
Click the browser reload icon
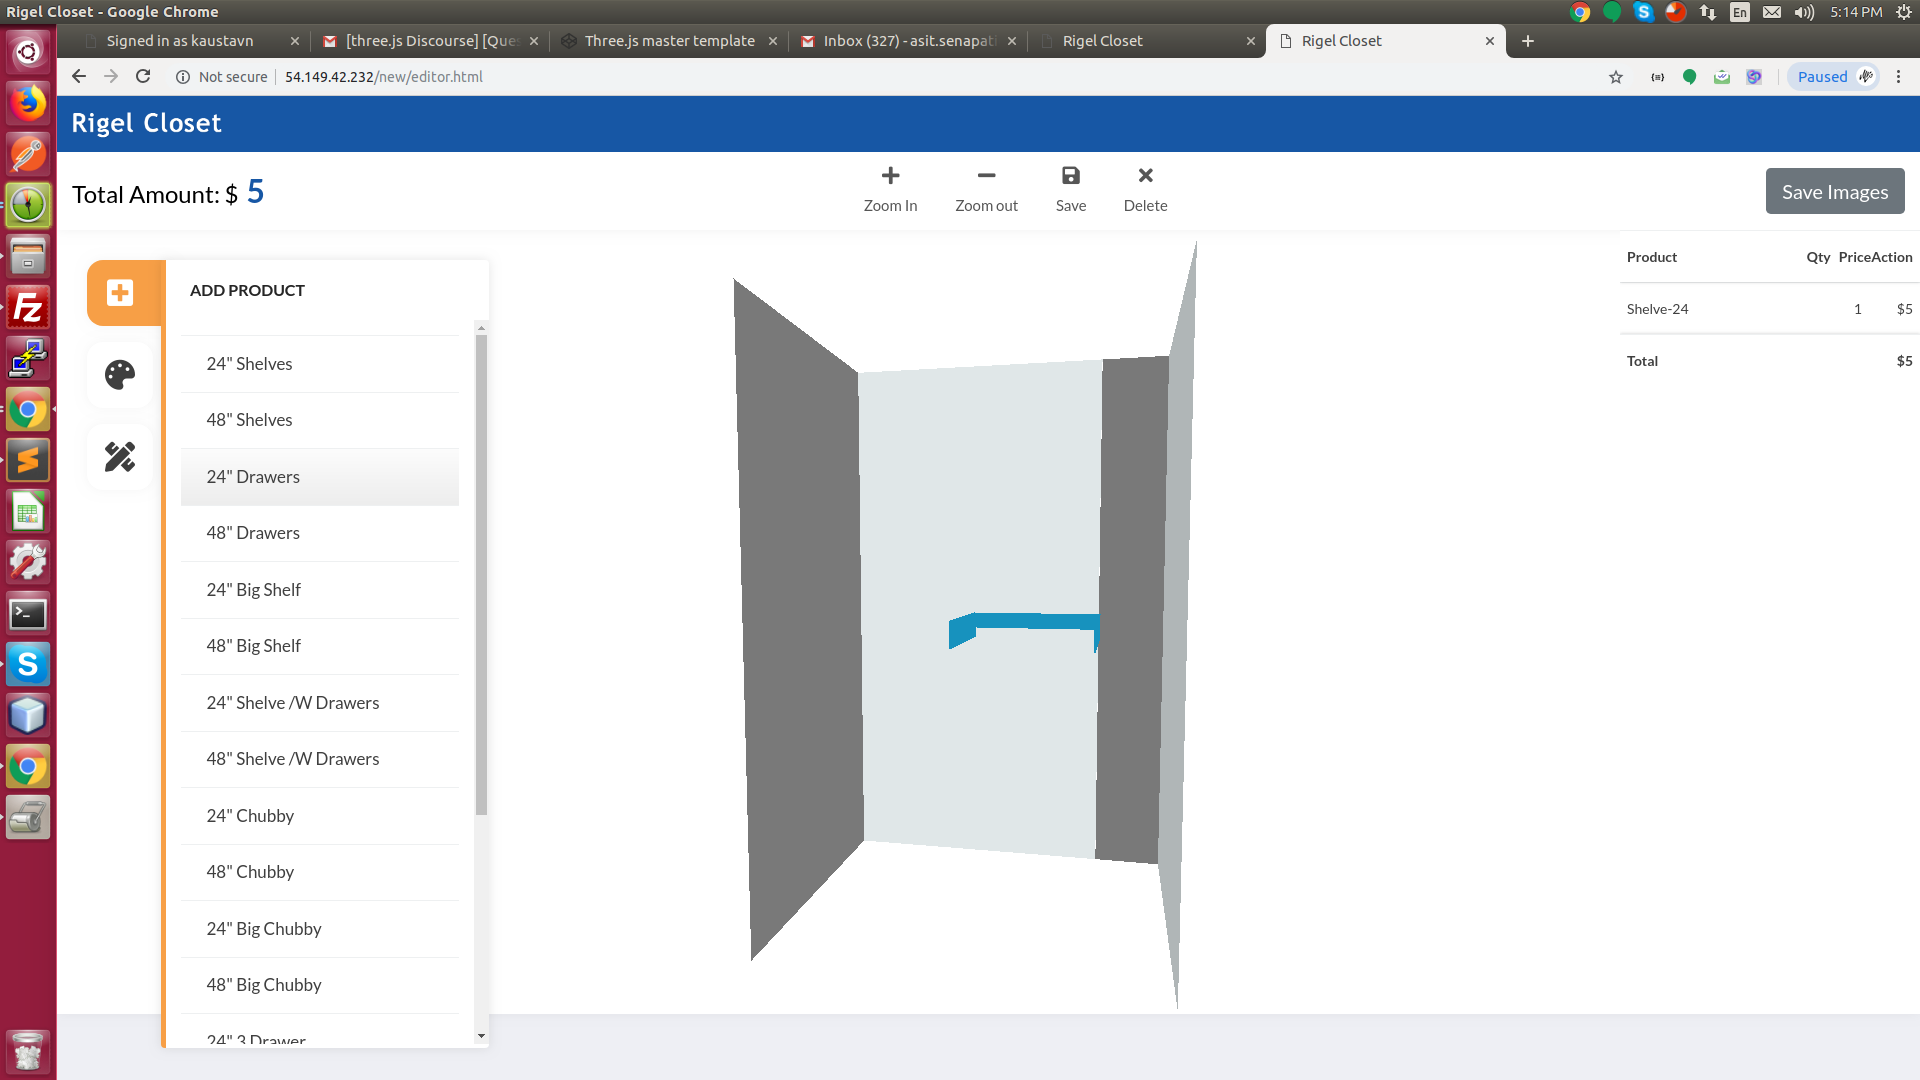point(143,76)
